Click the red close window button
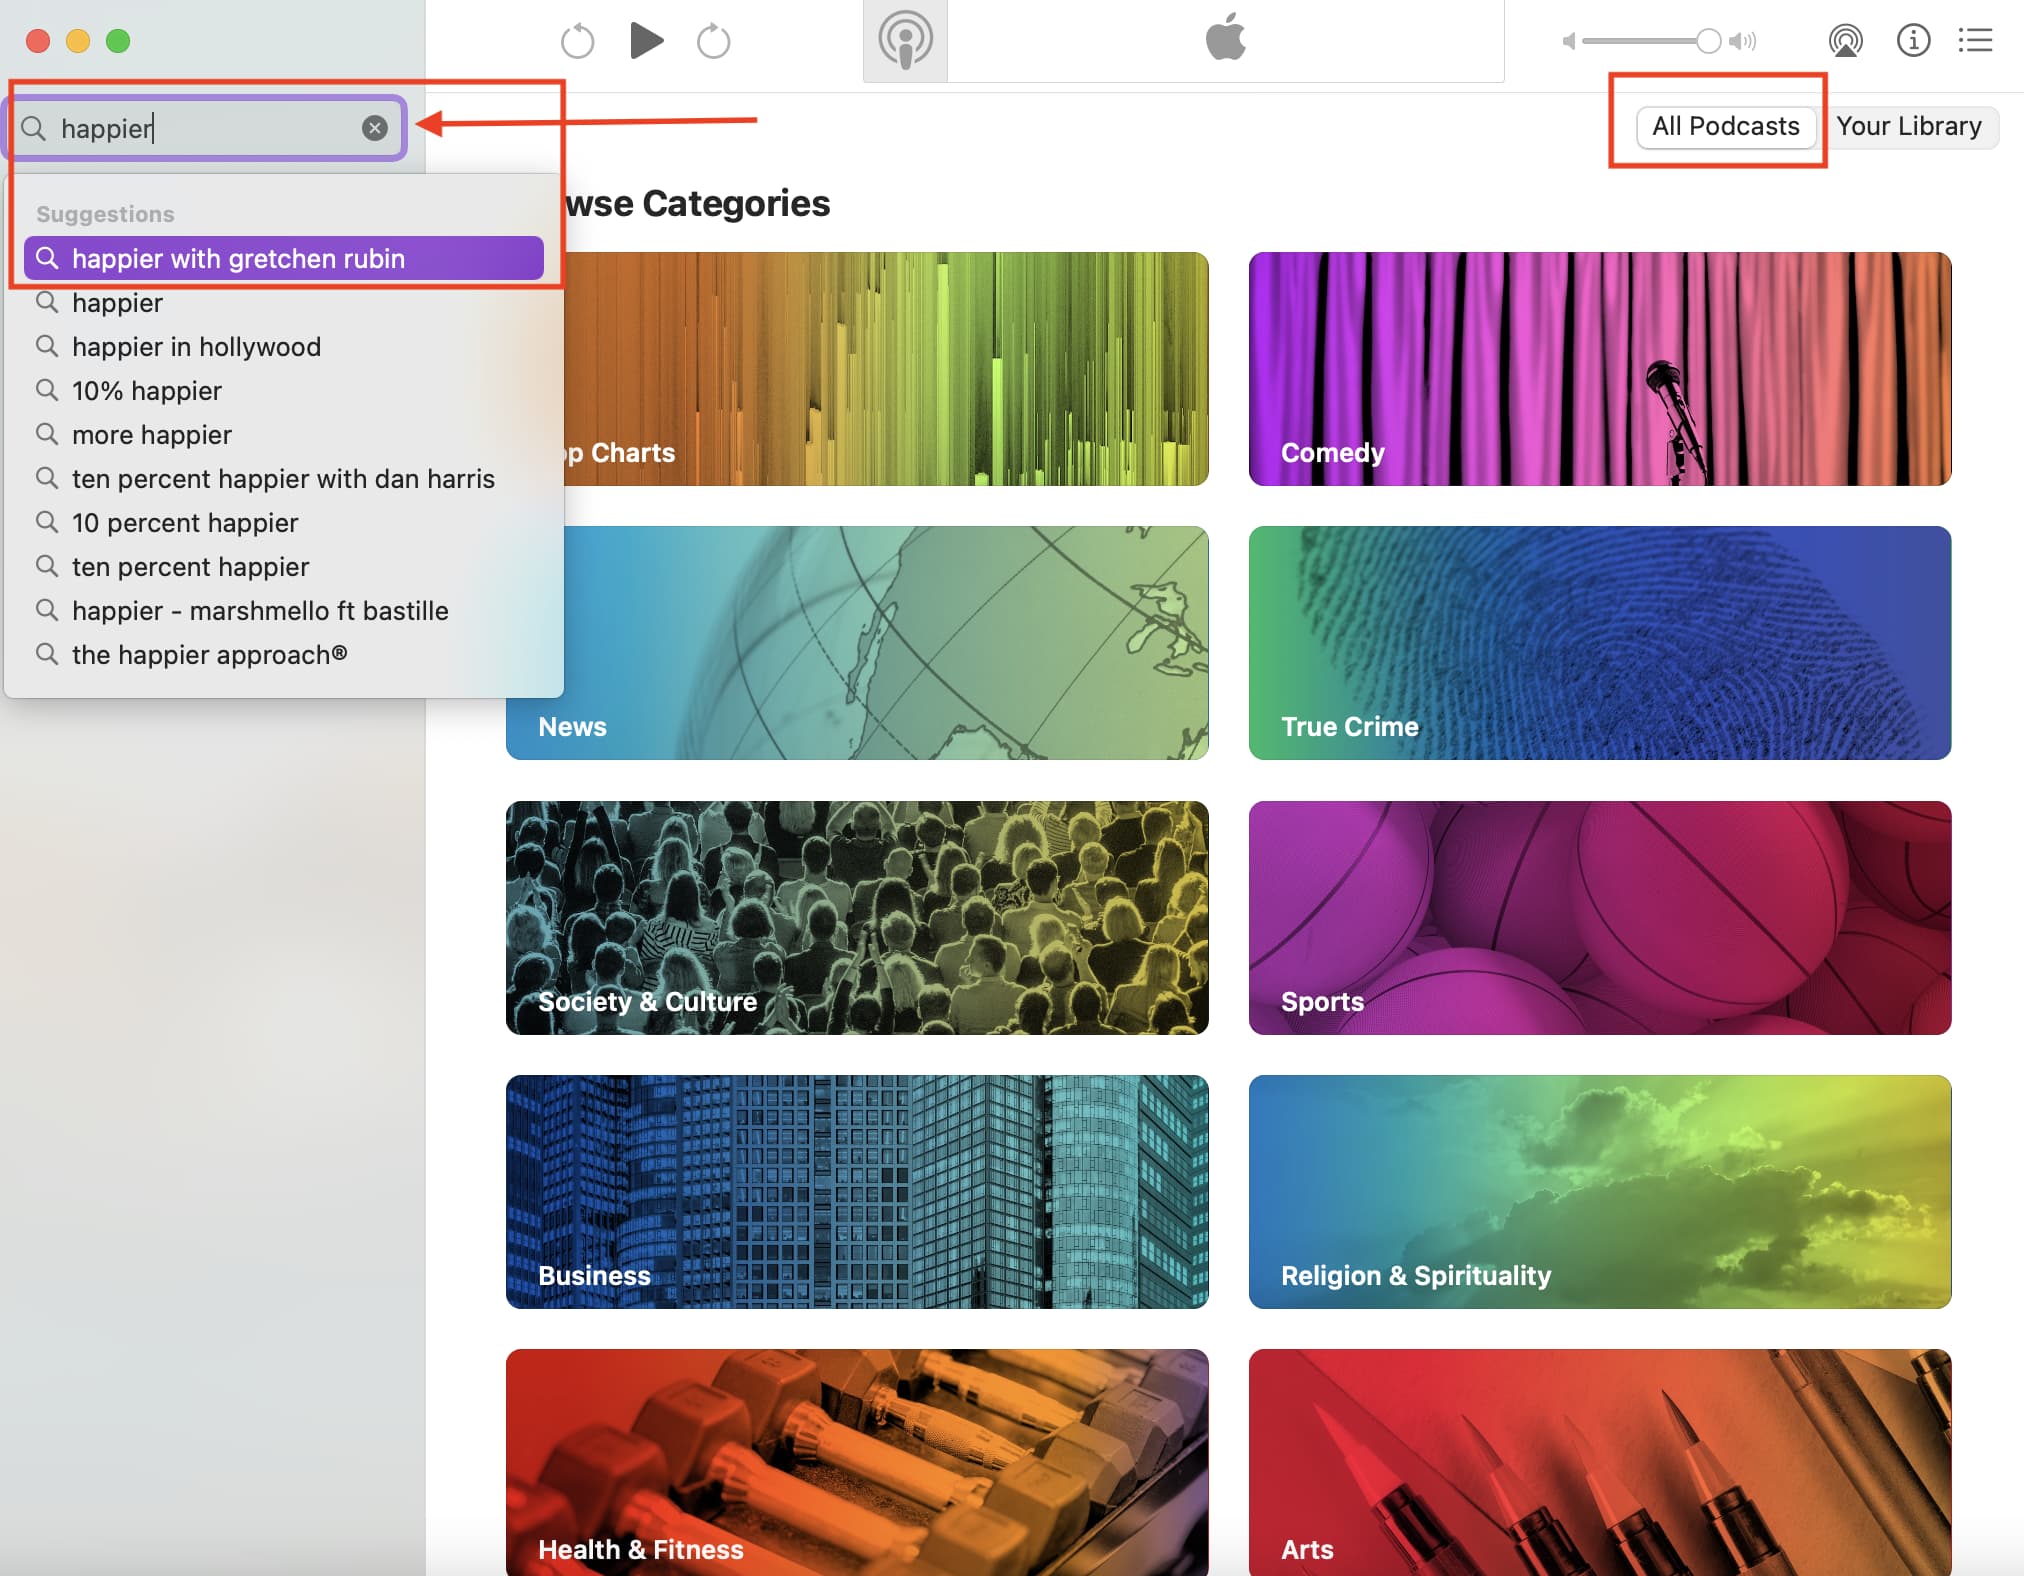The width and height of the screenshot is (2024, 1576). [x=38, y=41]
